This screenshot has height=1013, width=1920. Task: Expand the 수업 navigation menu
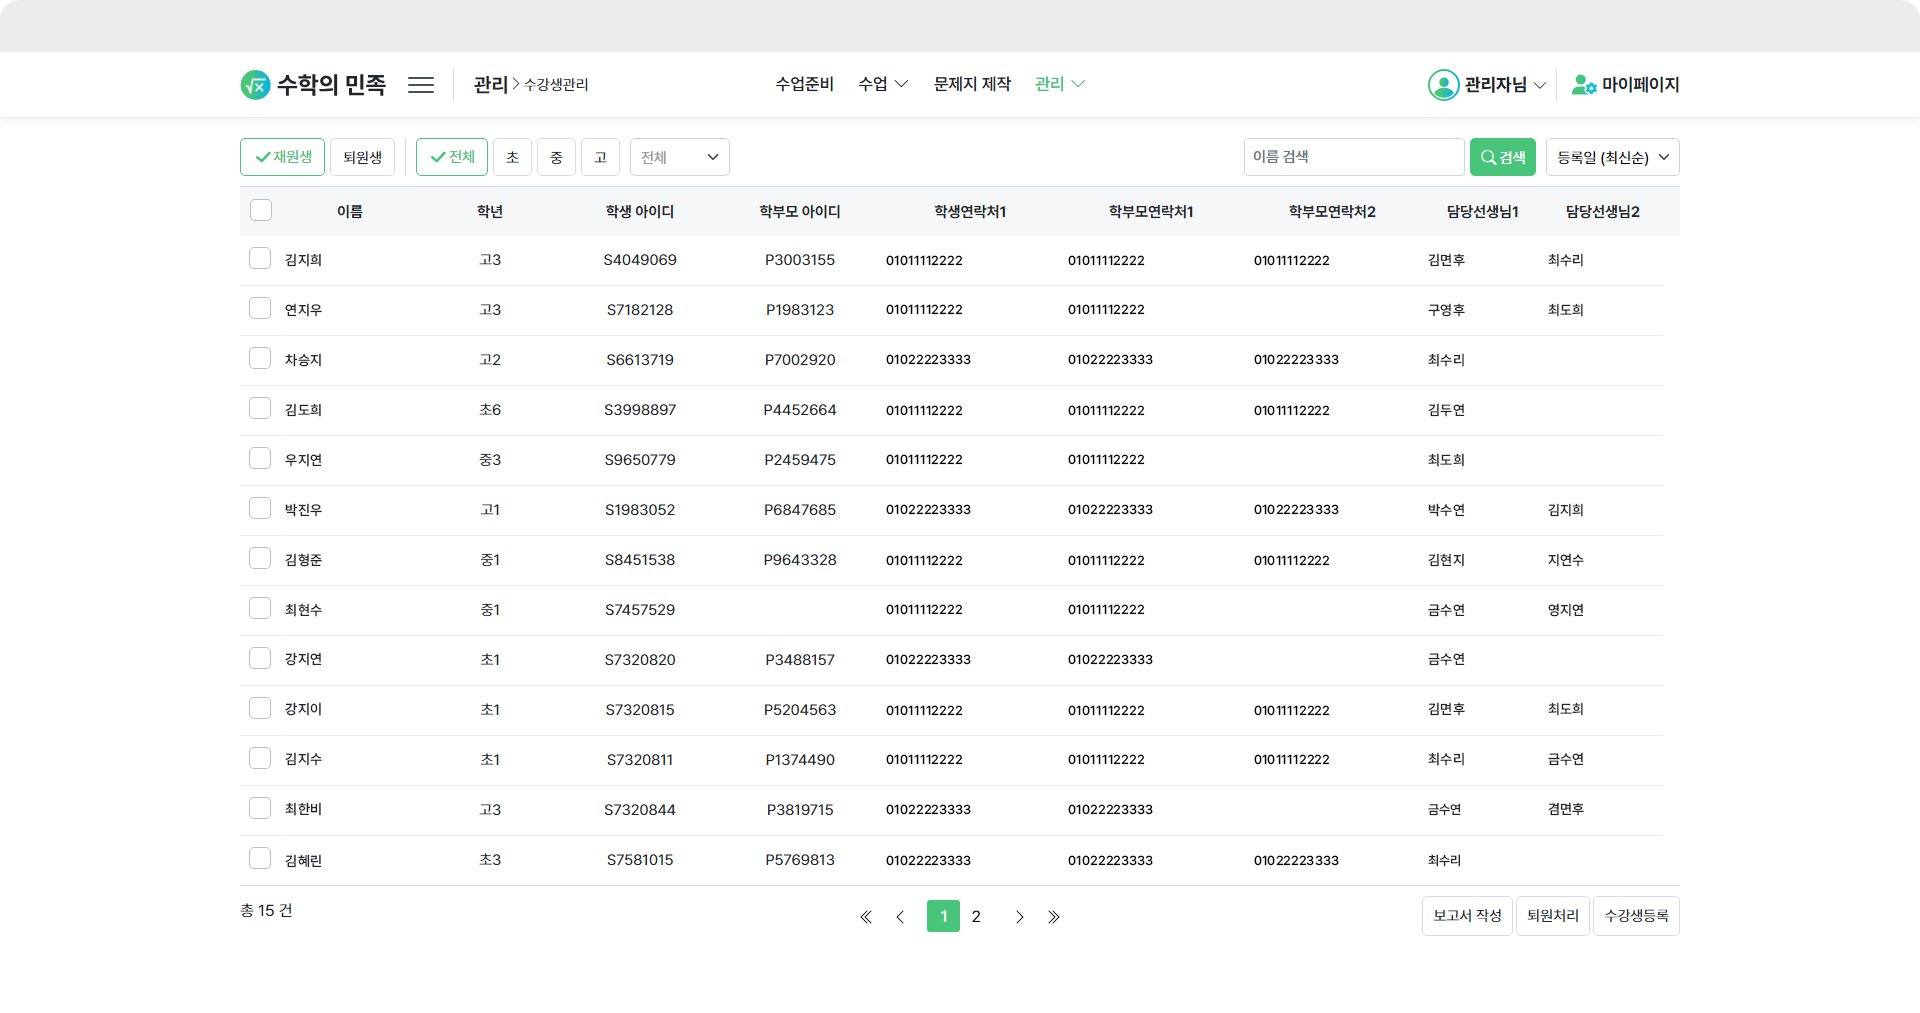point(882,84)
